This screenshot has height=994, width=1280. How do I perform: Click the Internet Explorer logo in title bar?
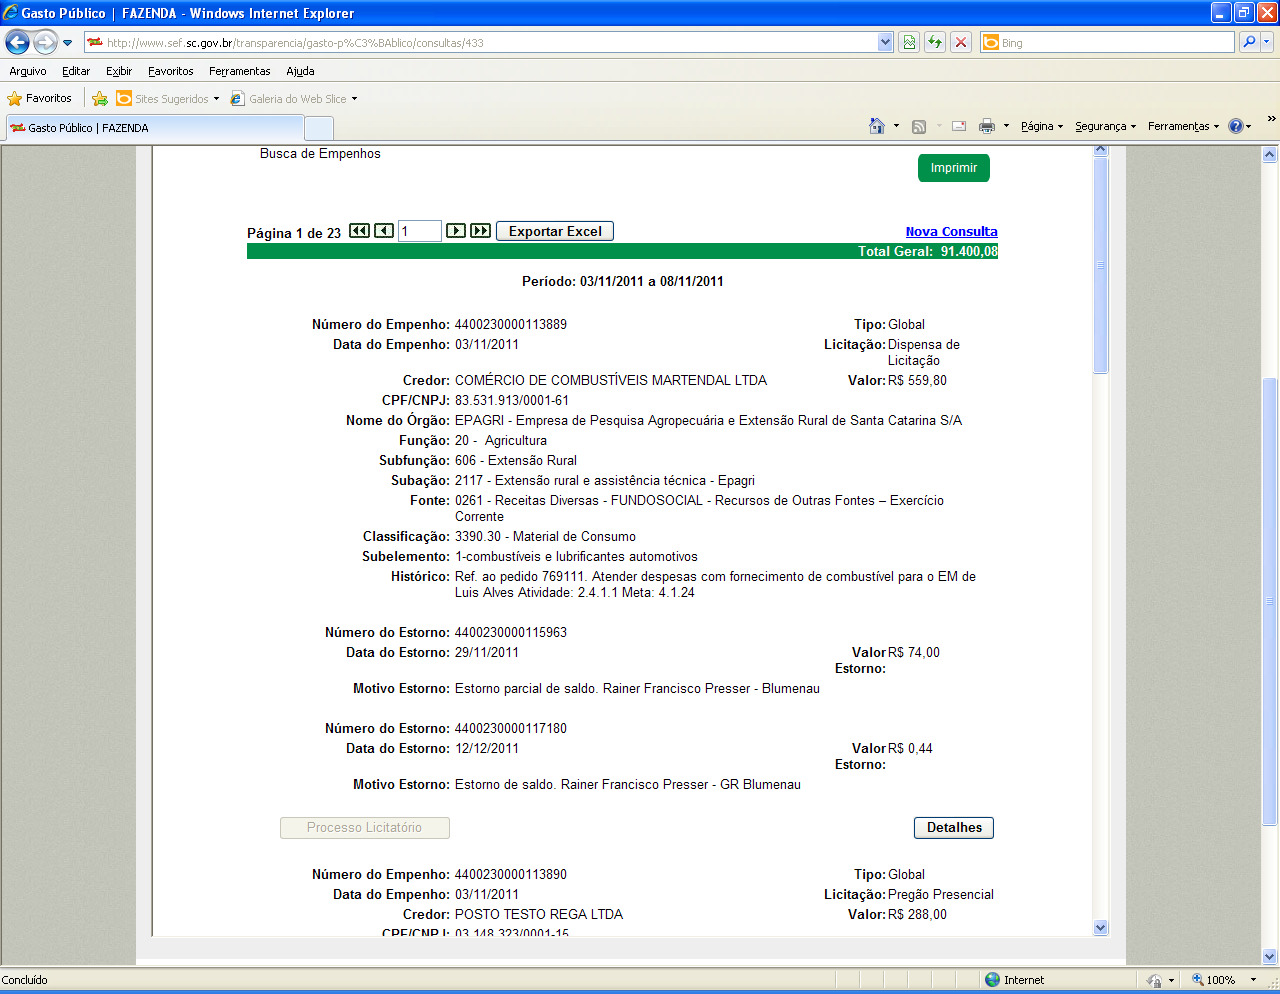11,13
